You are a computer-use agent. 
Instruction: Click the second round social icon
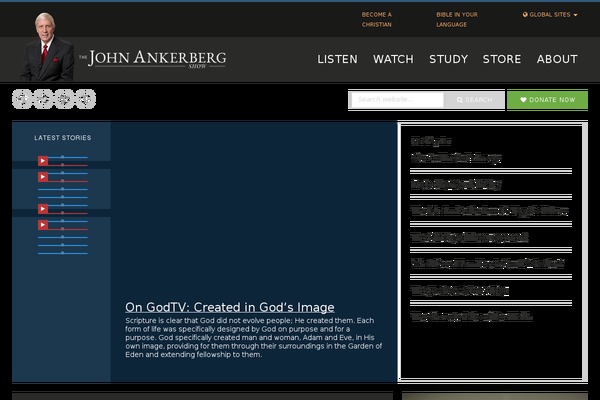coord(43,99)
